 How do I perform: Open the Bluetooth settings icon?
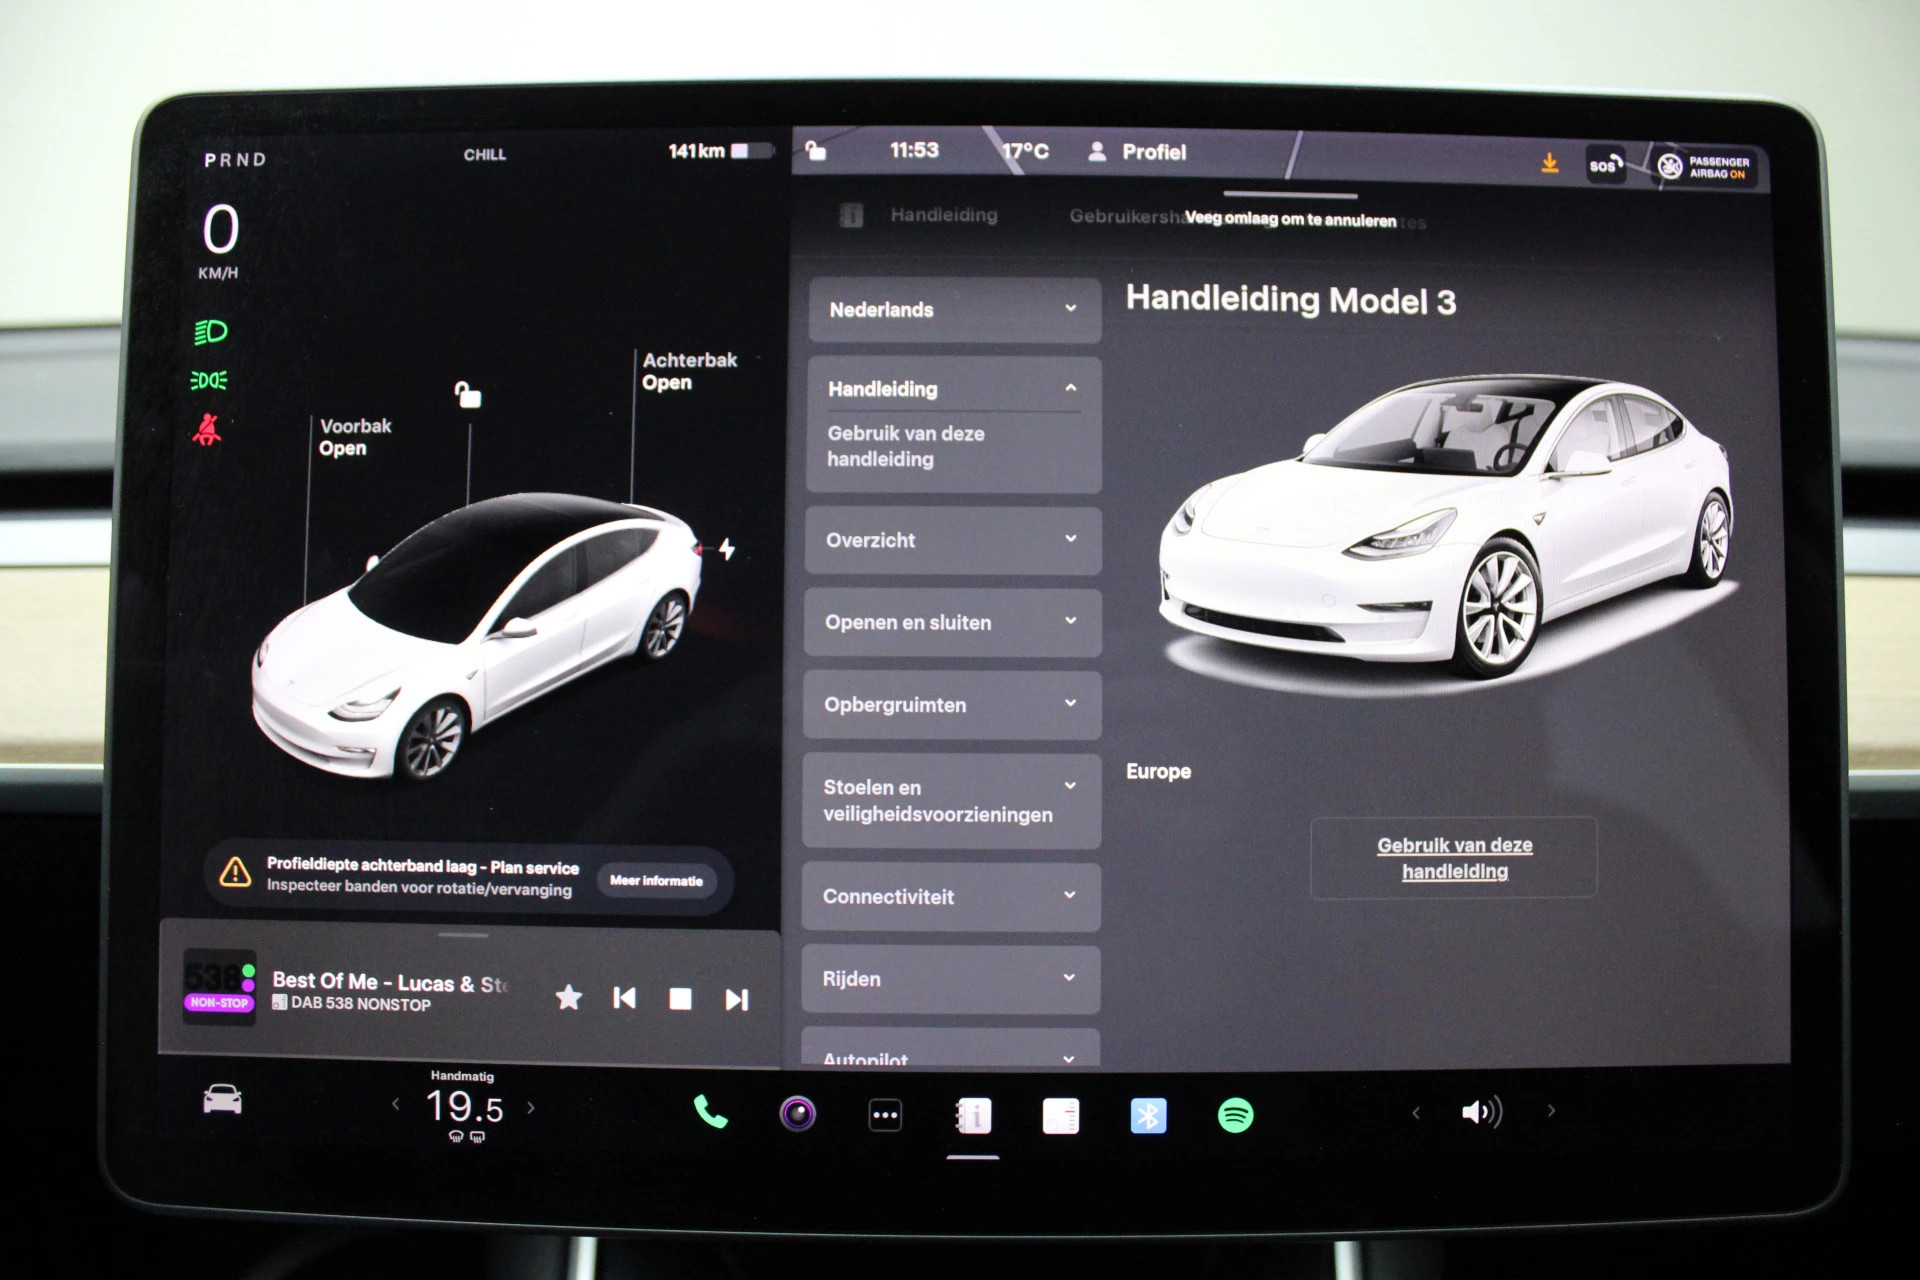click(x=1148, y=1115)
